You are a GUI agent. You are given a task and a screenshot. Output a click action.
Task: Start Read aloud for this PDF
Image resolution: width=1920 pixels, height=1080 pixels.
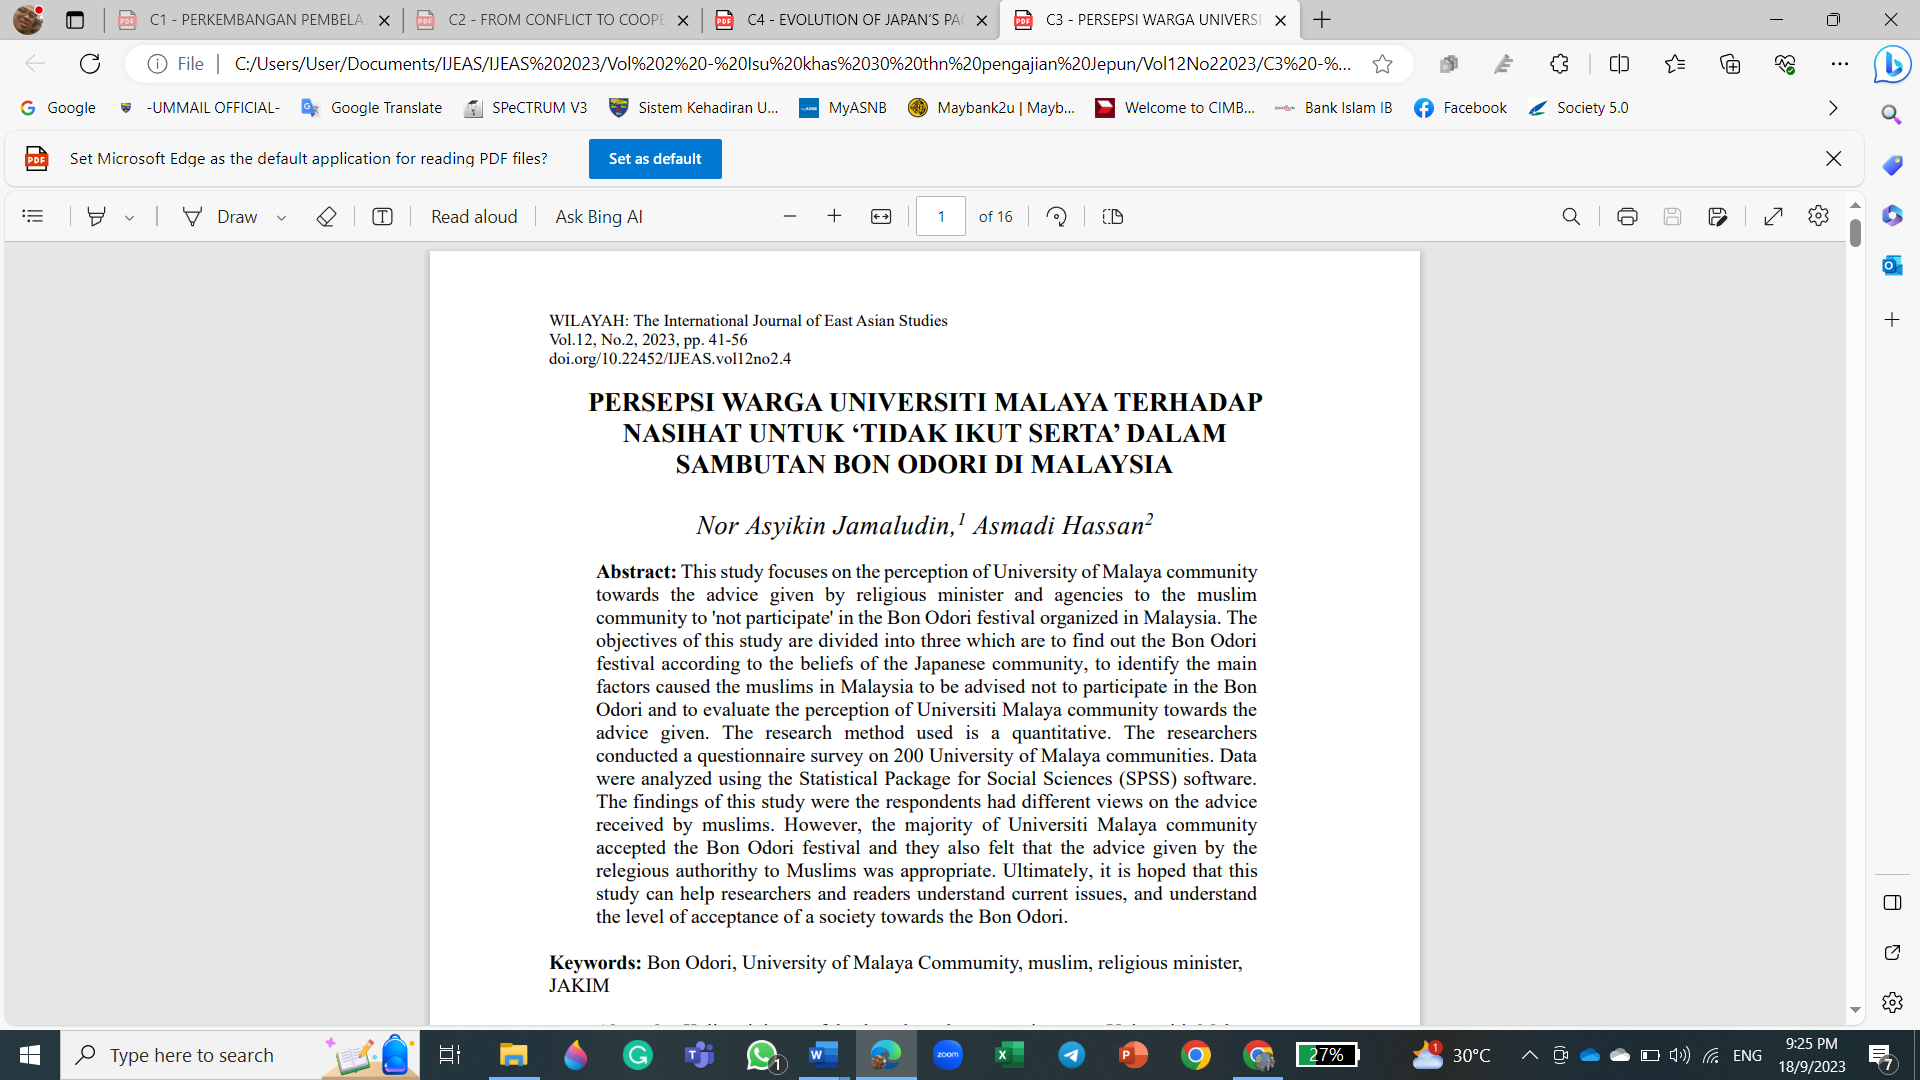click(x=474, y=216)
